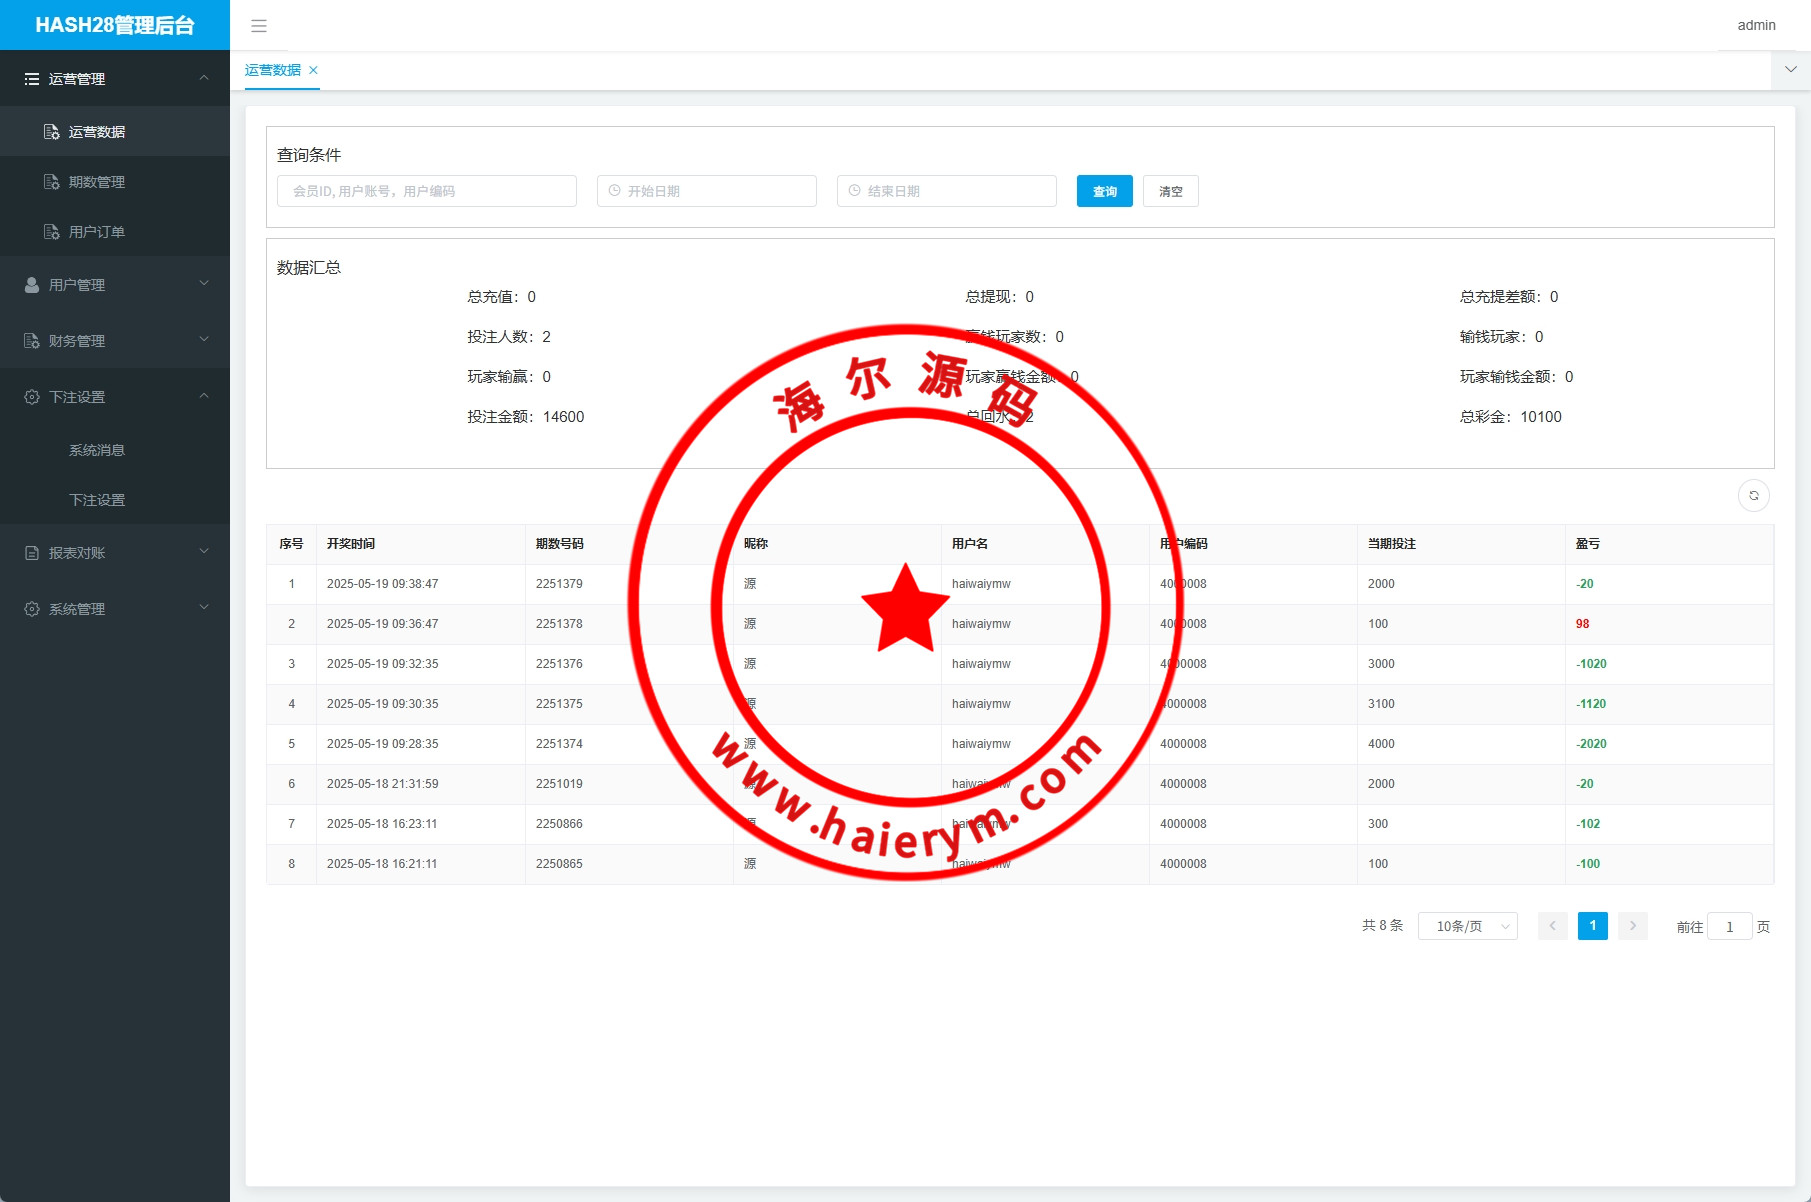
Task: Expand the 报表对账 menu
Action: (114, 553)
